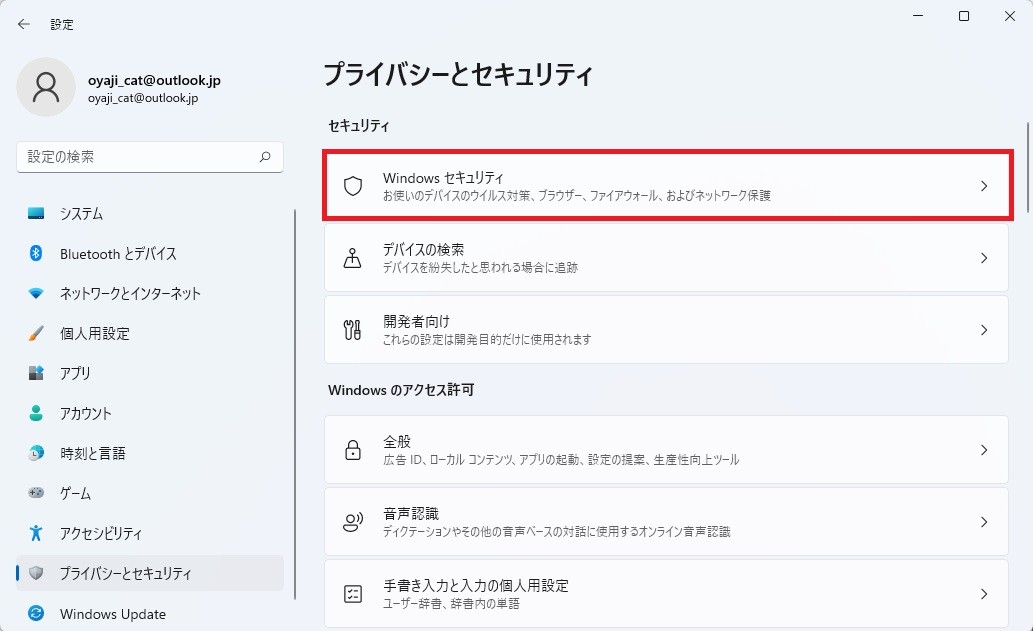
Task: Click the Wi-Fi network icon in sidebar
Action: coord(36,293)
